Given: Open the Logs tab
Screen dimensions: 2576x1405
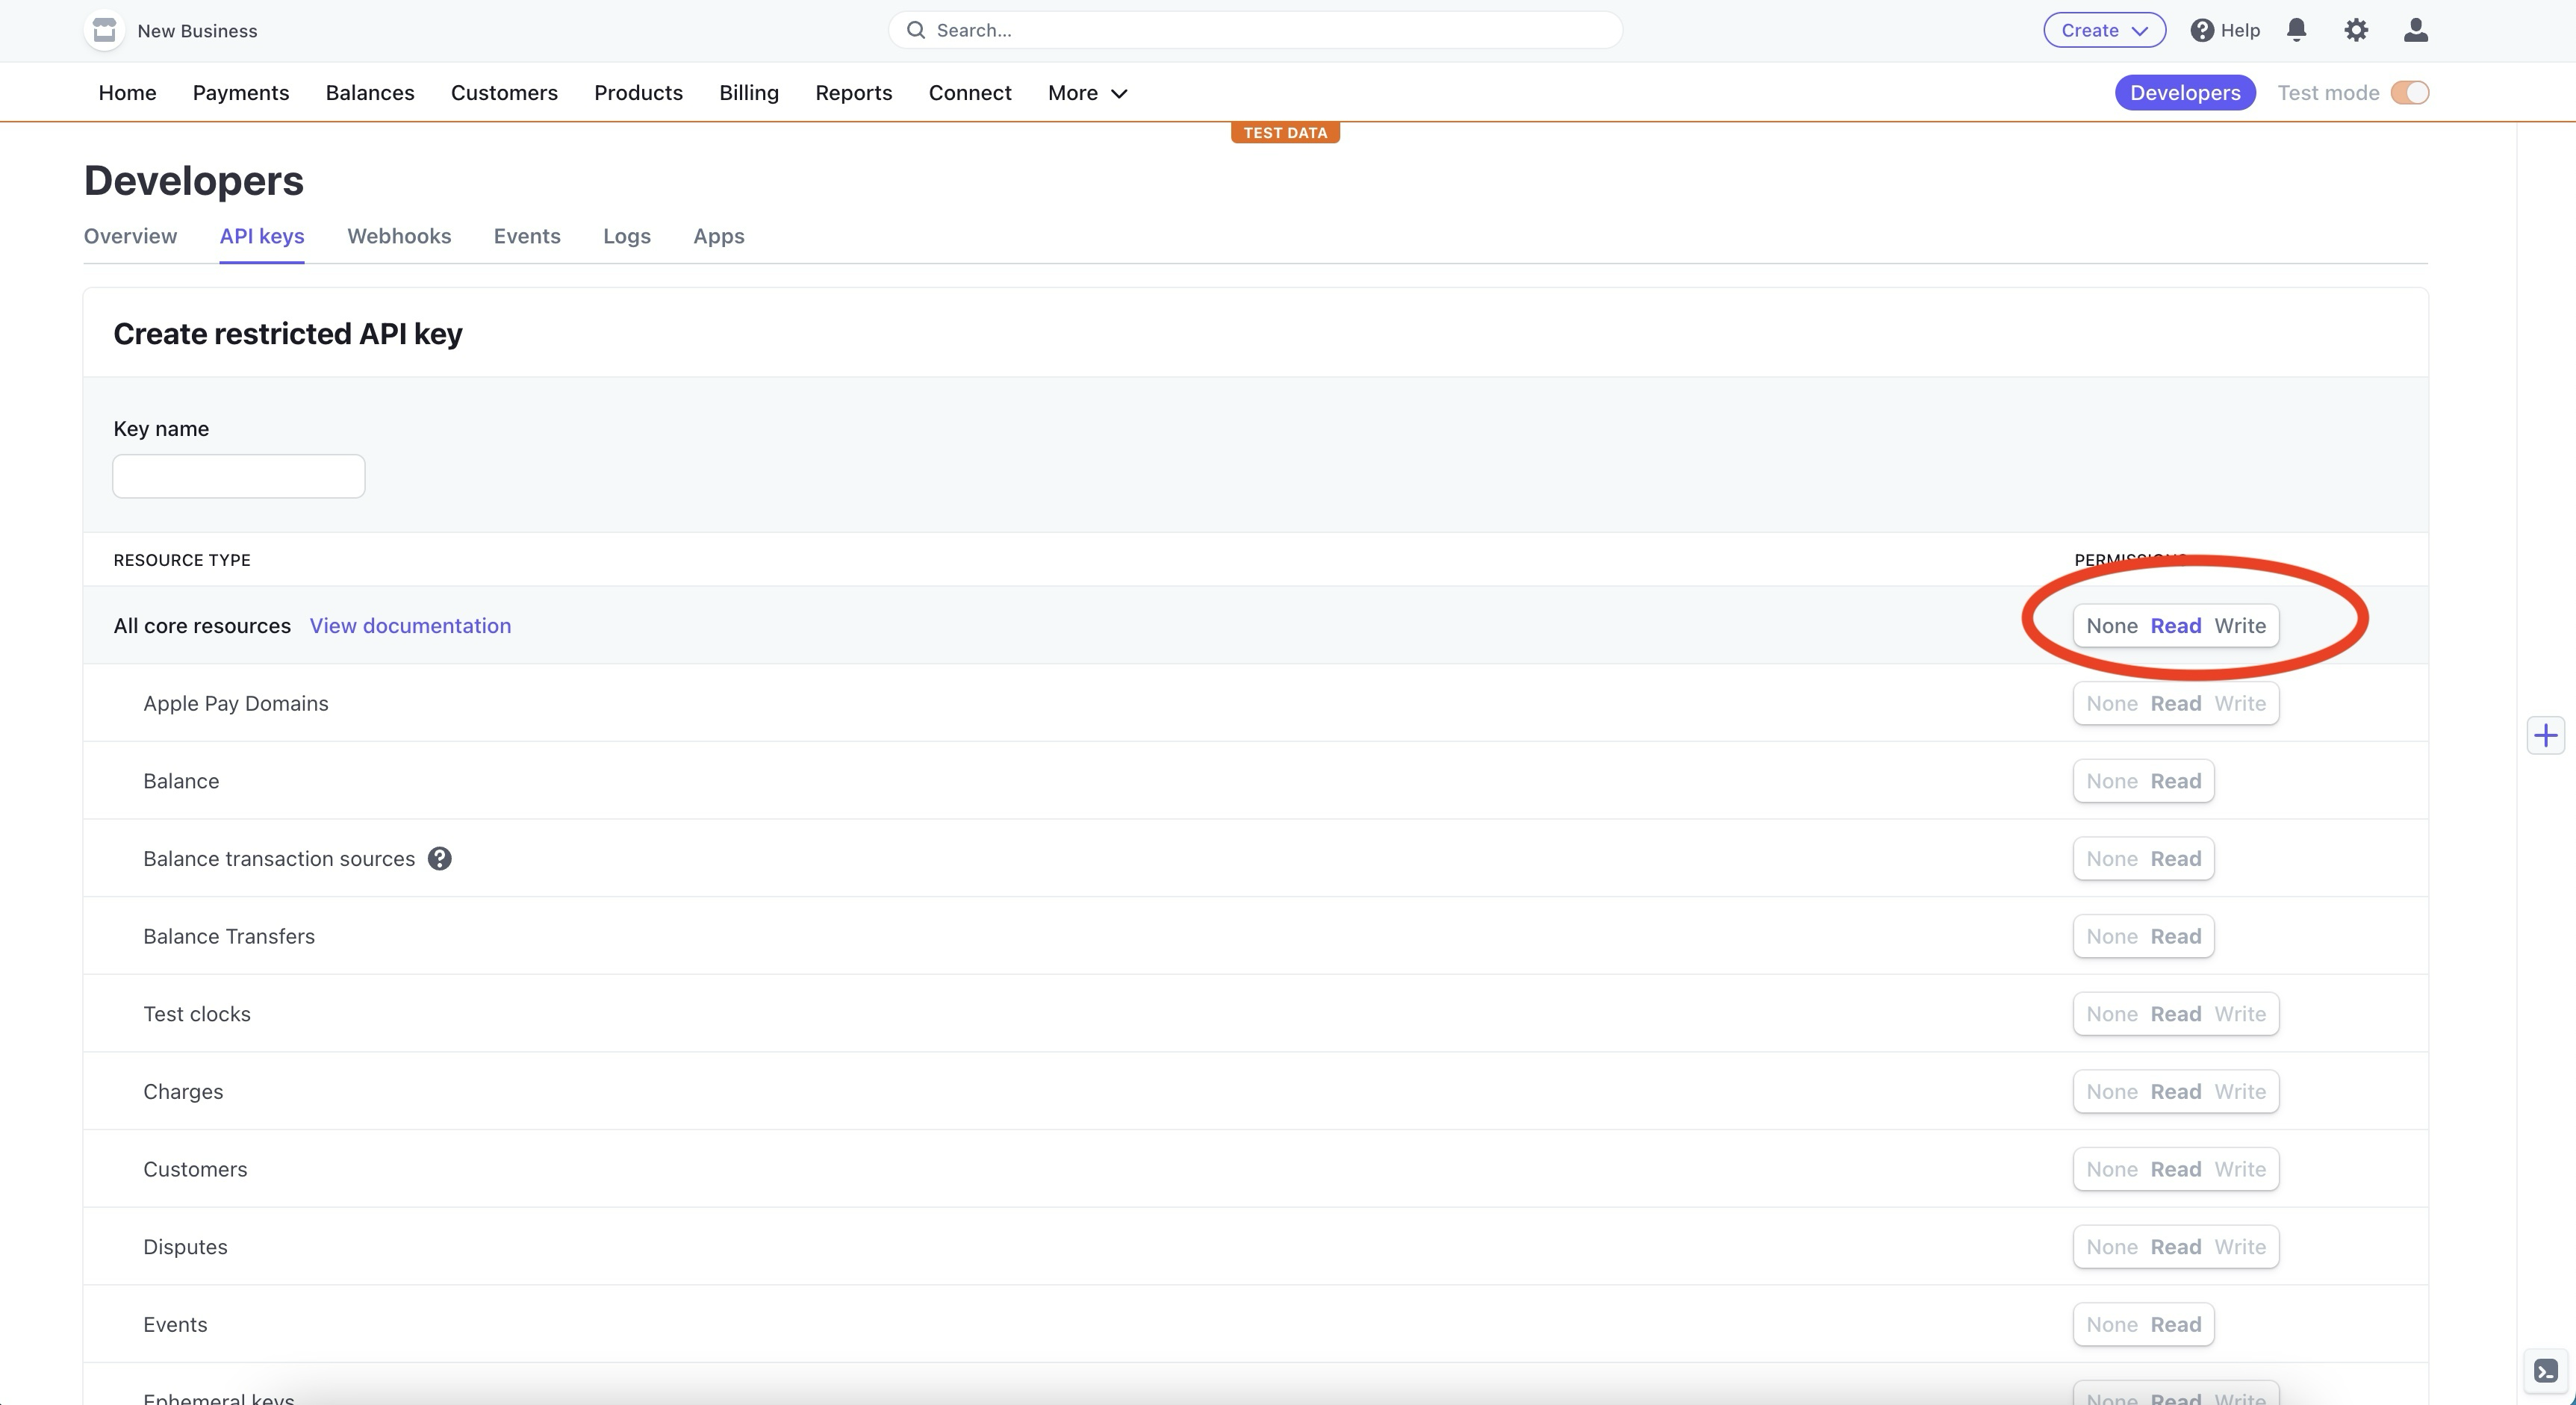Looking at the screenshot, I should pos(626,236).
